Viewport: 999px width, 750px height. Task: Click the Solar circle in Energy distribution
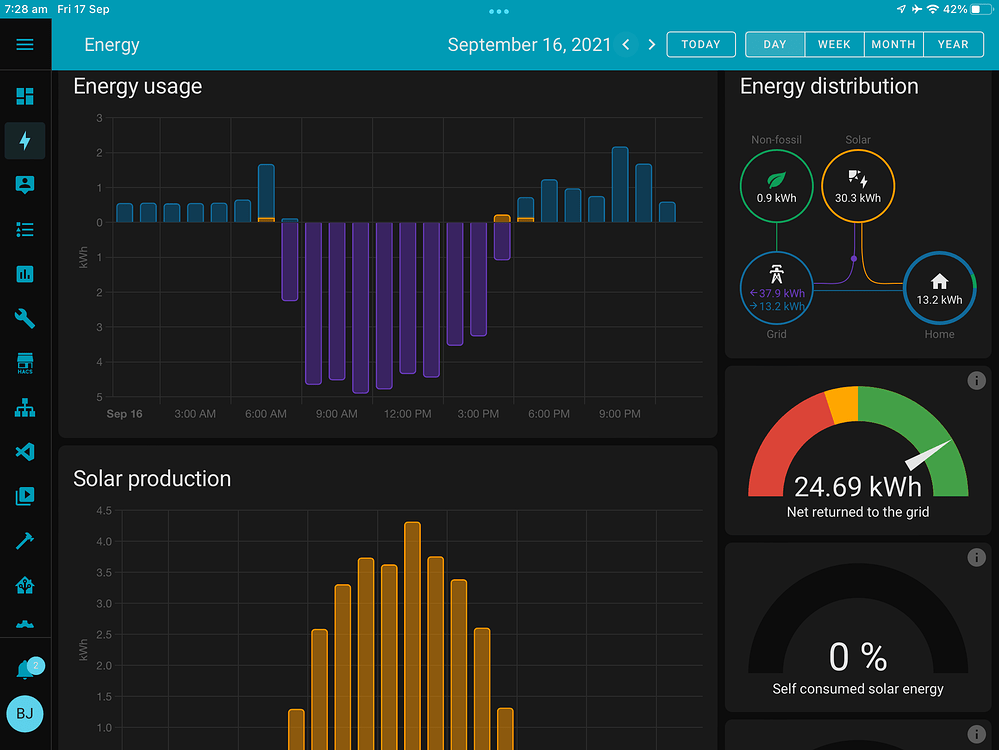(857, 186)
